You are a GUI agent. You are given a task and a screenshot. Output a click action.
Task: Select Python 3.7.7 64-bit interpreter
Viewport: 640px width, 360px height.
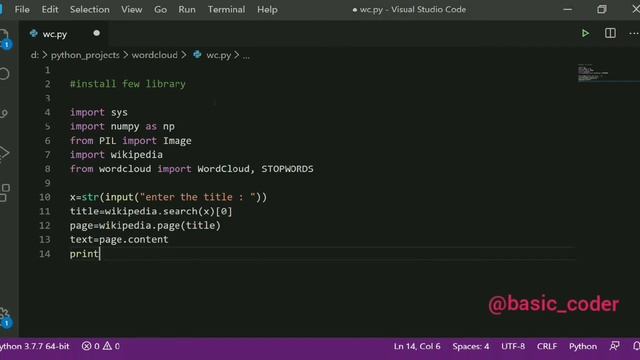[x=35, y=346]
